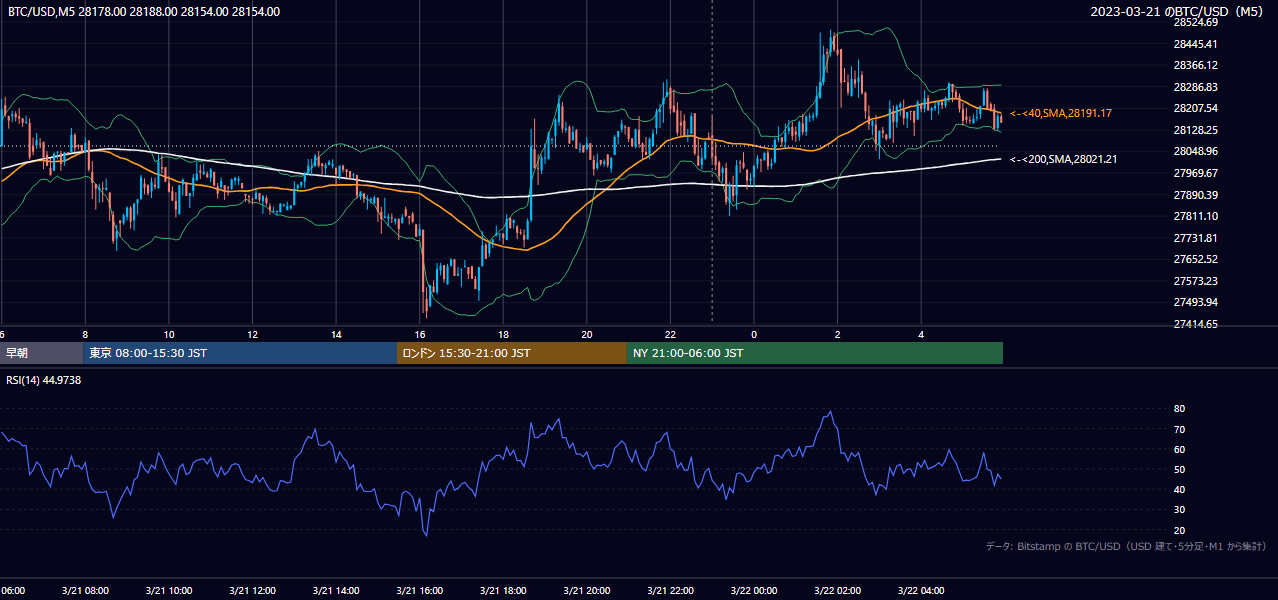Screen dimensions: 1278x600
Task: Select the ロンドン 15:30-21:00 JST session band
Action: coord(513,353)
